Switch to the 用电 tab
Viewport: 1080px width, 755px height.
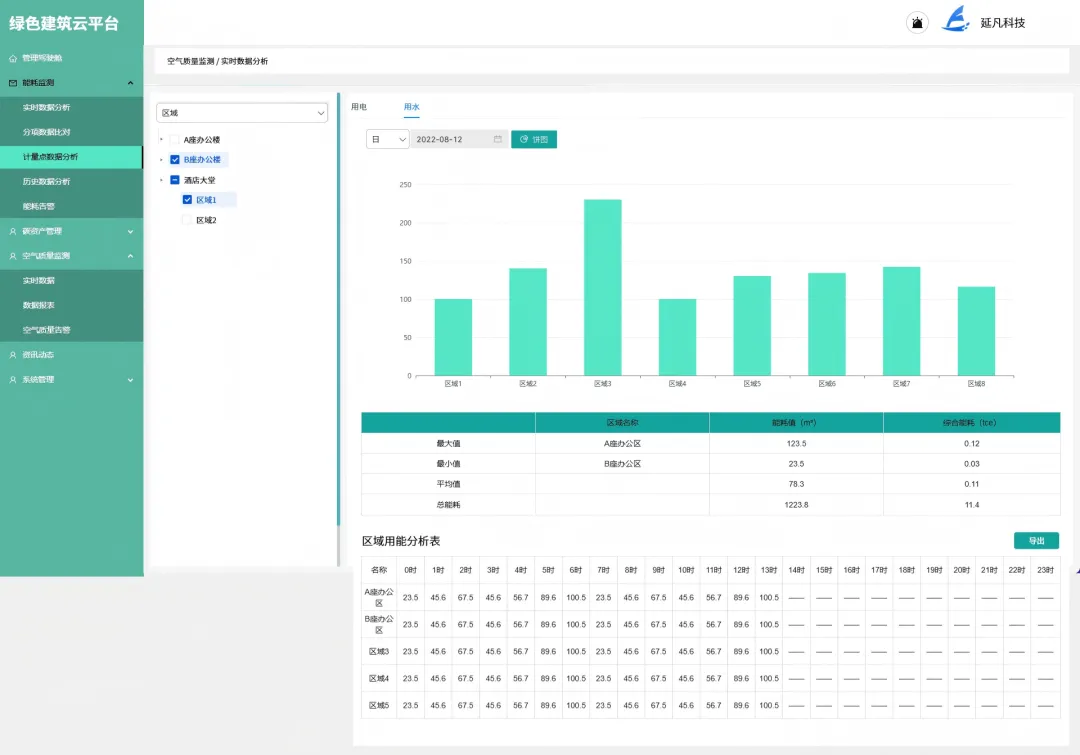click(x=359, y=107)
